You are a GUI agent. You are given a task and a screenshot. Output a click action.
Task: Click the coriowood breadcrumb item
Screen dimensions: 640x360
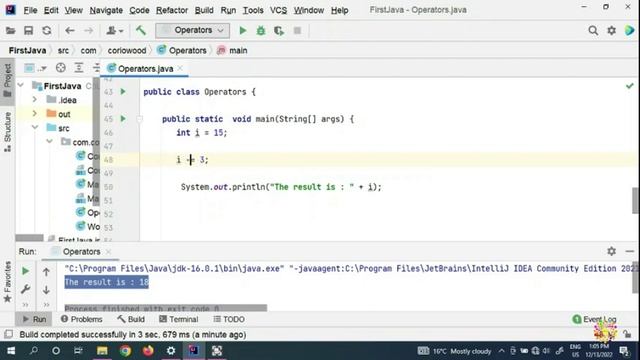coord(127,51)
